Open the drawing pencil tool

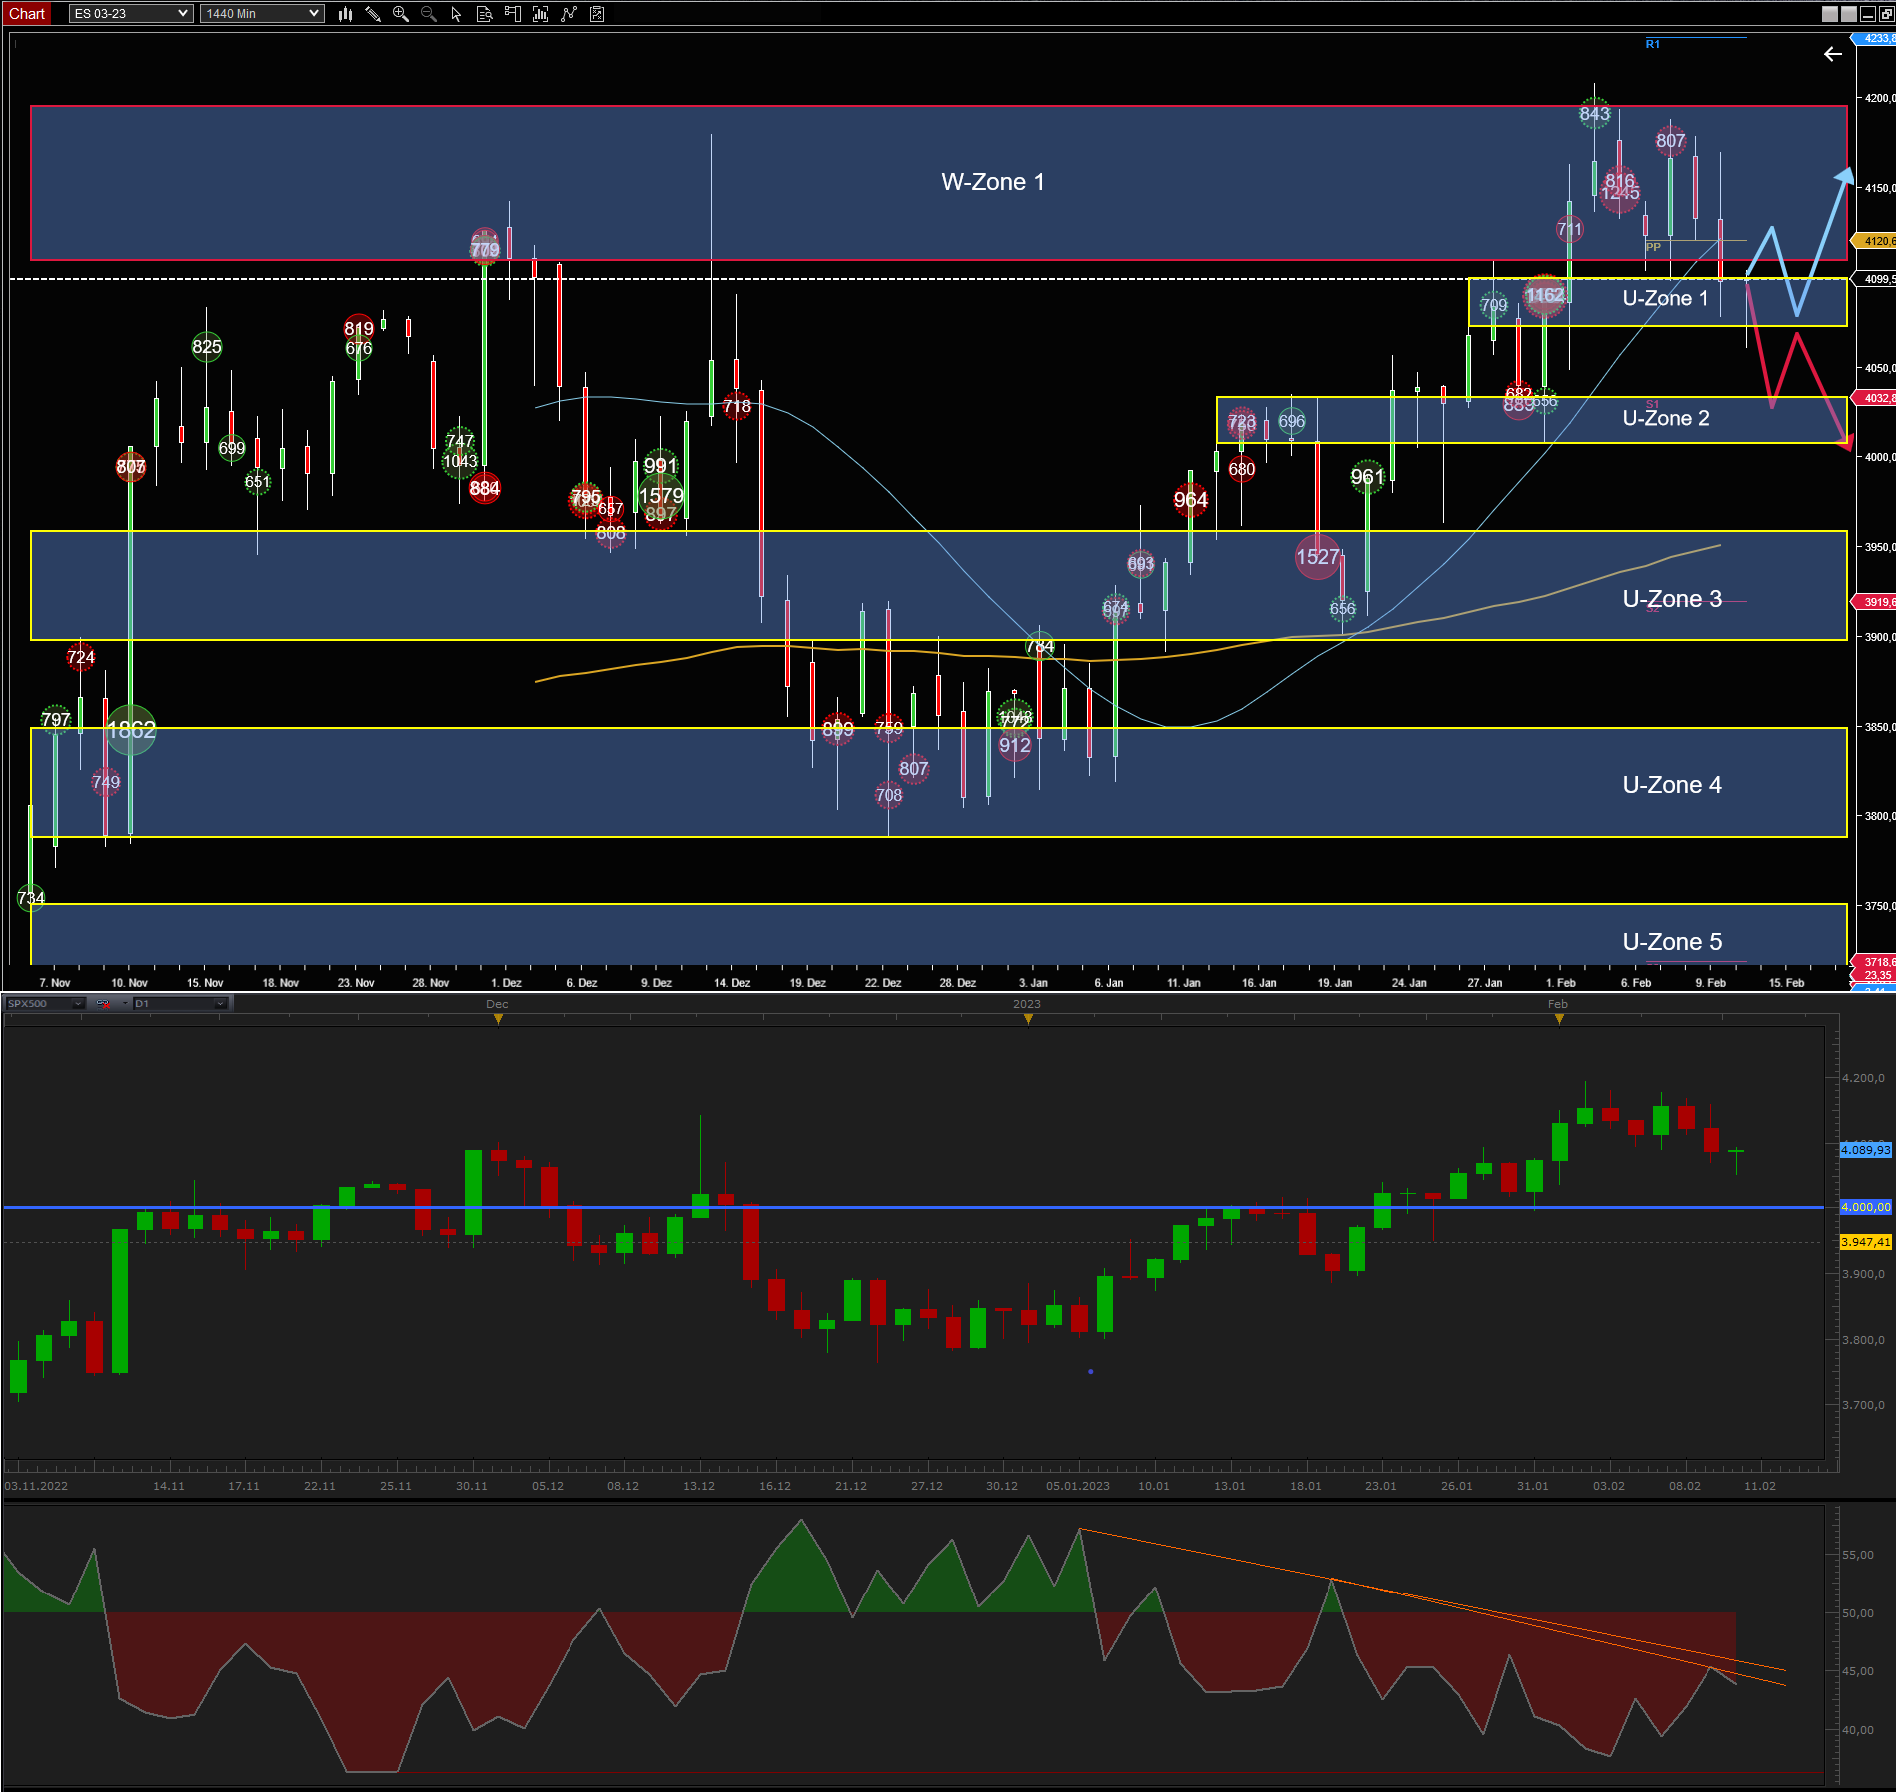tap(373, 14)
